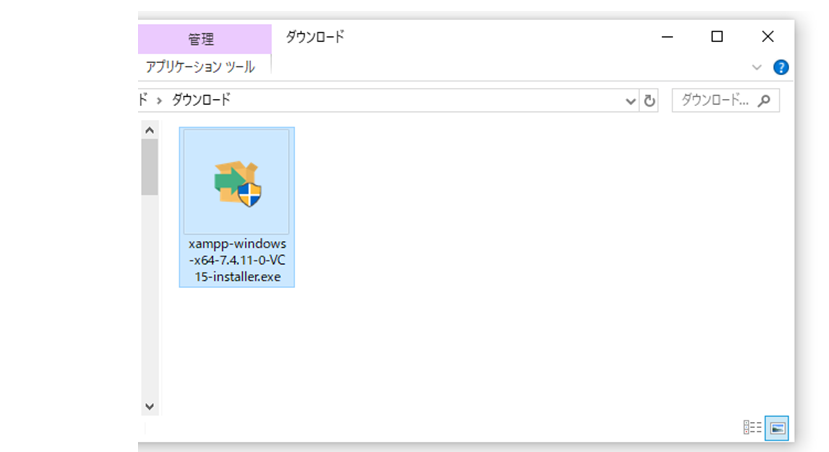Click the ダウンロード search box
Viewport: 829px width, 452px height.
coord(725,100)
